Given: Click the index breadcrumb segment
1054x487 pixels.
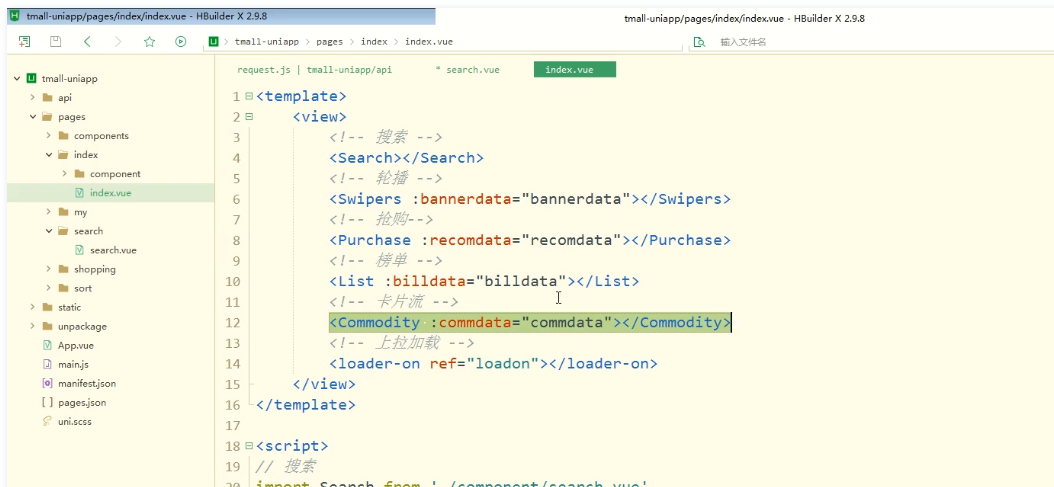Looking at the screenshot, I should point(374,42).
